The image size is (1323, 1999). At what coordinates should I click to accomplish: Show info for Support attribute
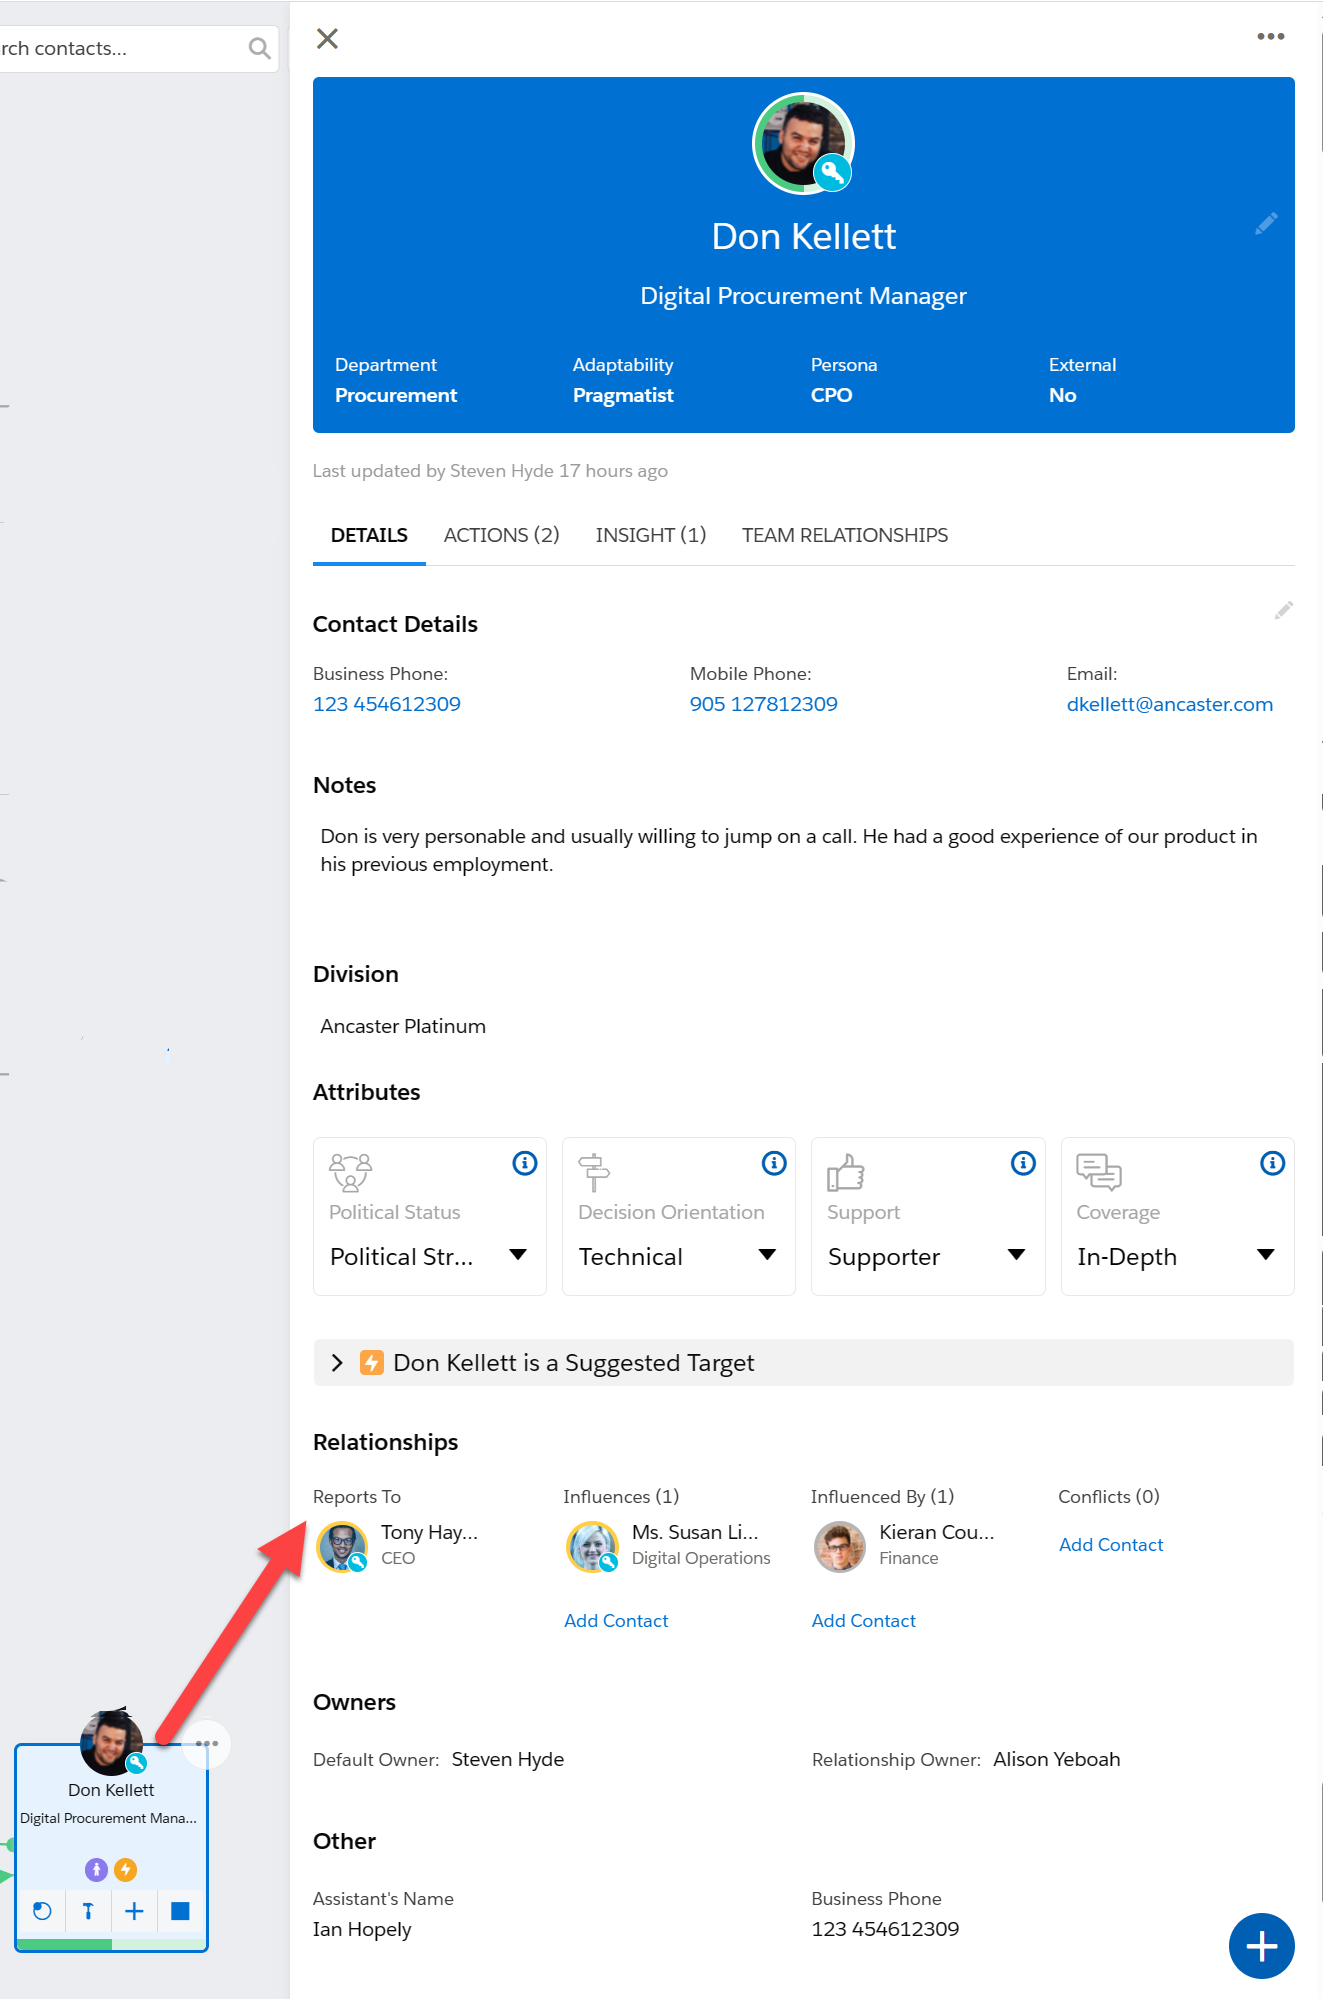(x=1023, y=1163)
